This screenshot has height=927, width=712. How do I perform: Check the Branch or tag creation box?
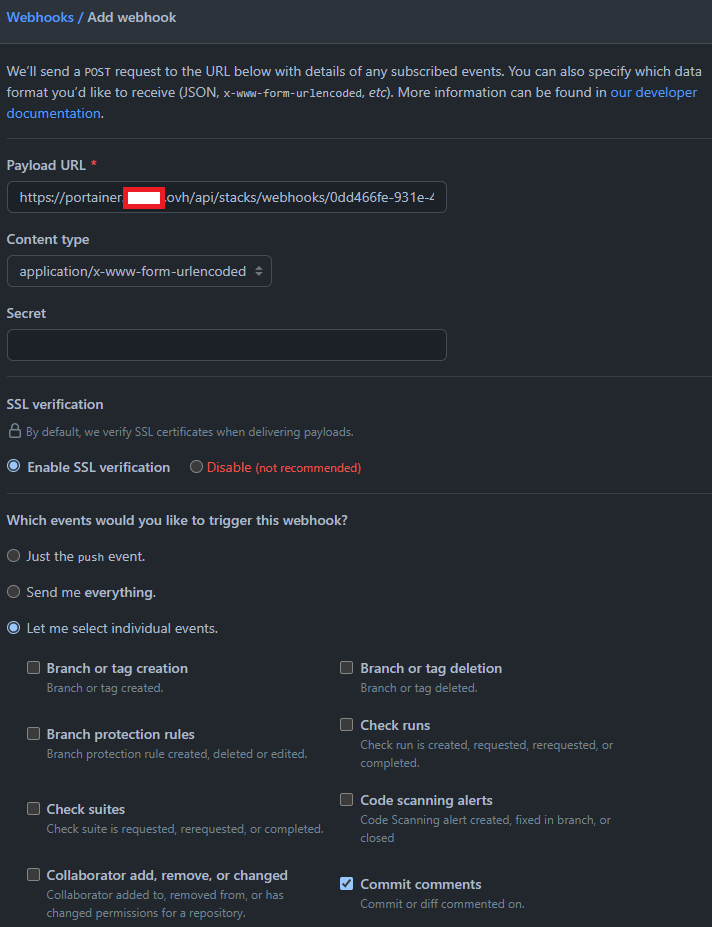[34, 668]
